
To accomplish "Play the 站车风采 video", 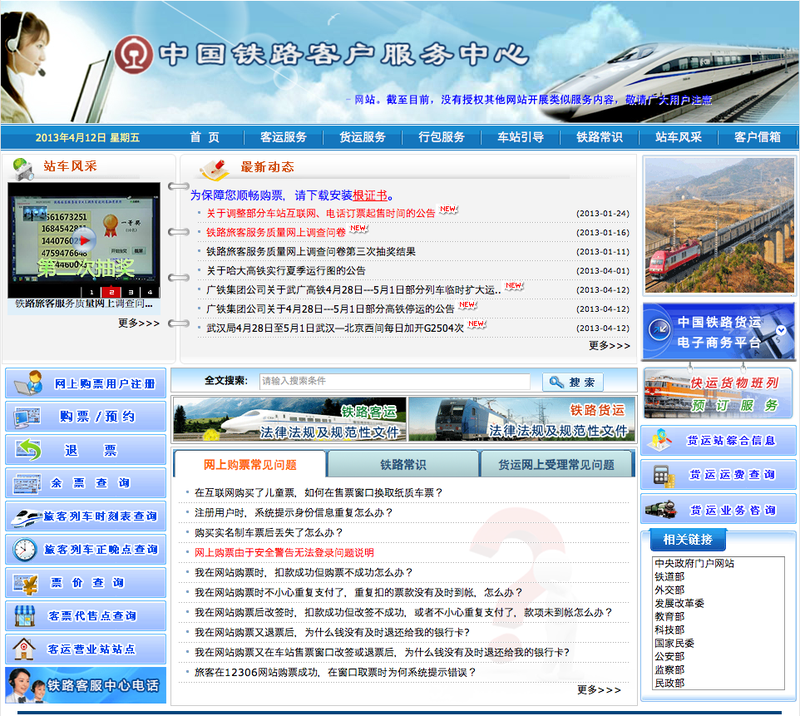I will click(x=84, y=239).
